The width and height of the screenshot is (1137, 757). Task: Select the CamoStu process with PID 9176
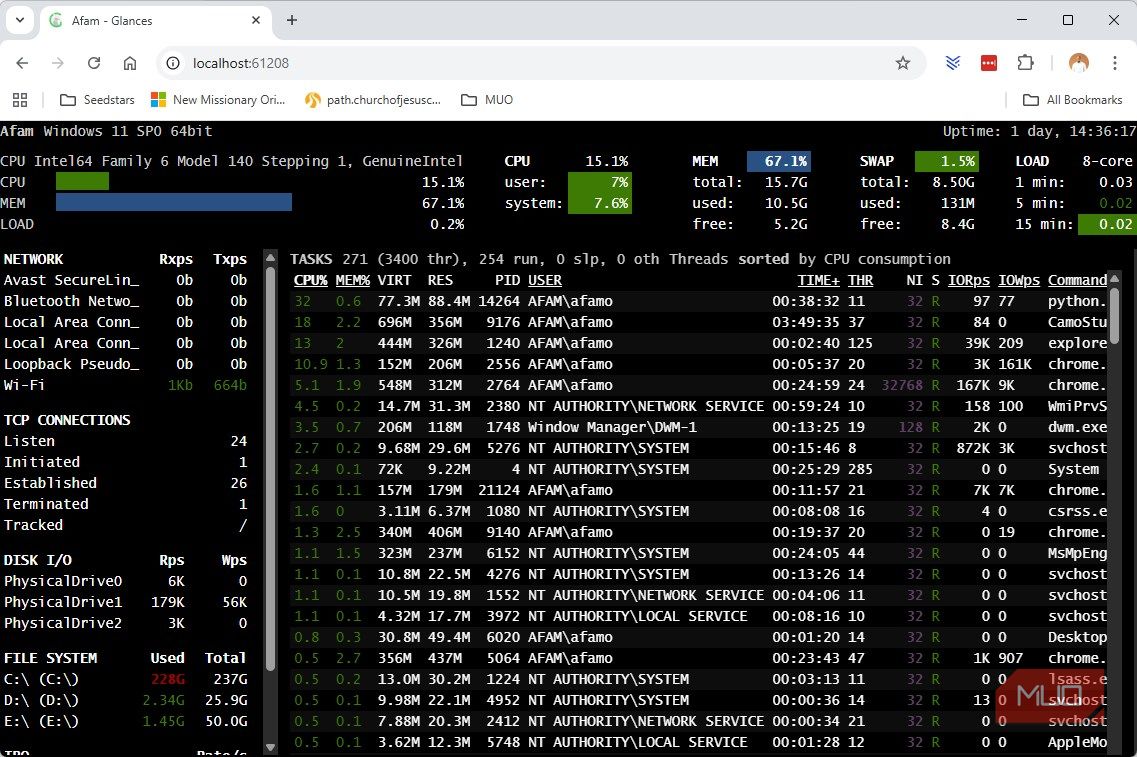tap(700, 322)
